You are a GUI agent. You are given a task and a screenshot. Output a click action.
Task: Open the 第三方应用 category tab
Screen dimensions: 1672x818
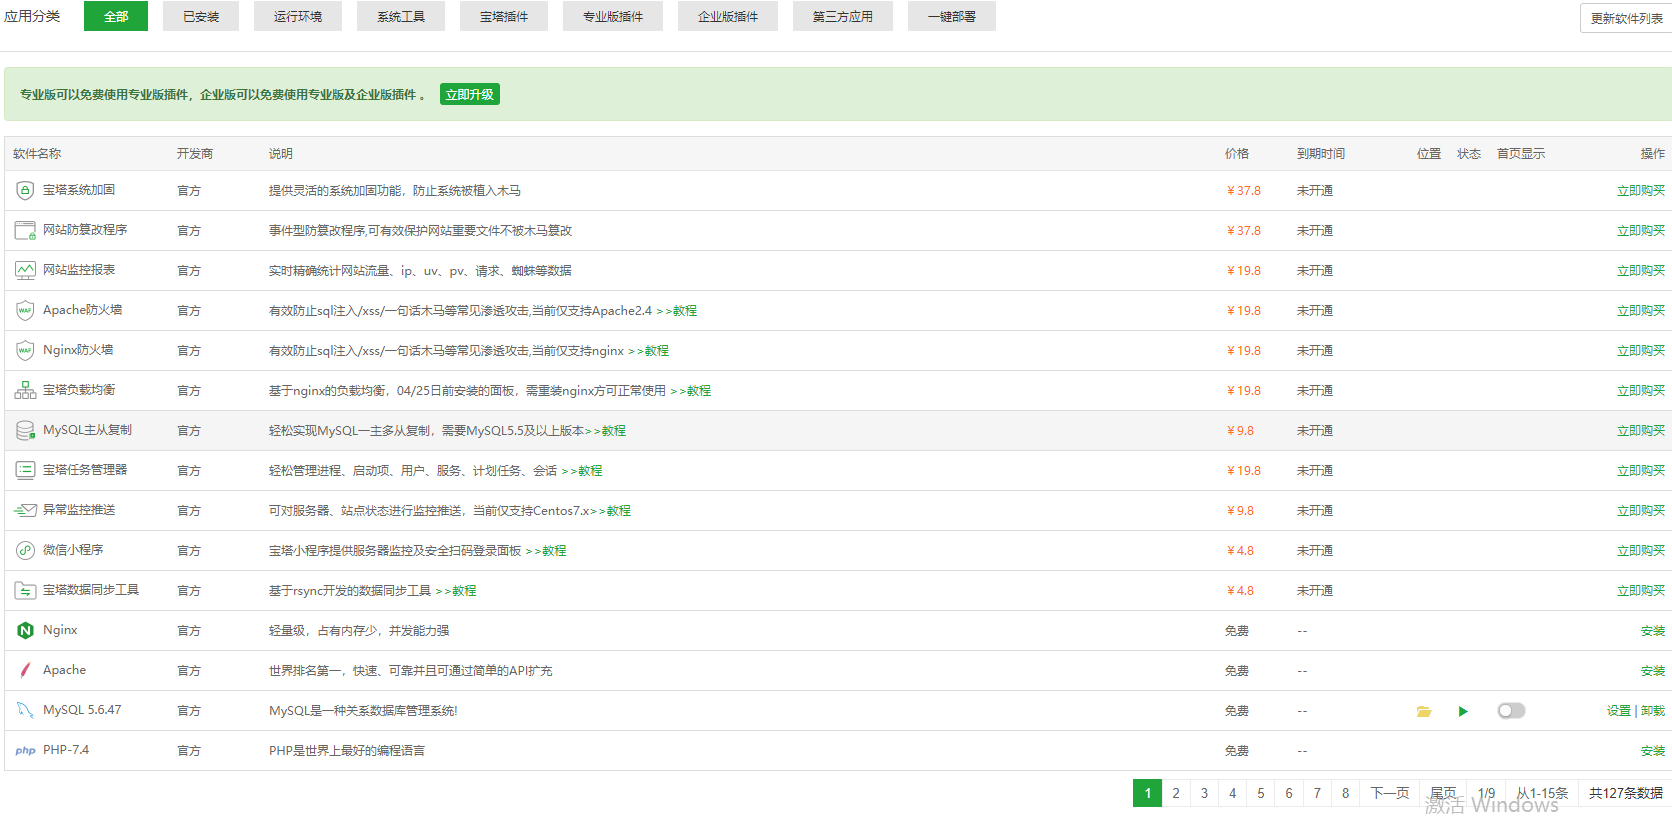click(842, 16)
